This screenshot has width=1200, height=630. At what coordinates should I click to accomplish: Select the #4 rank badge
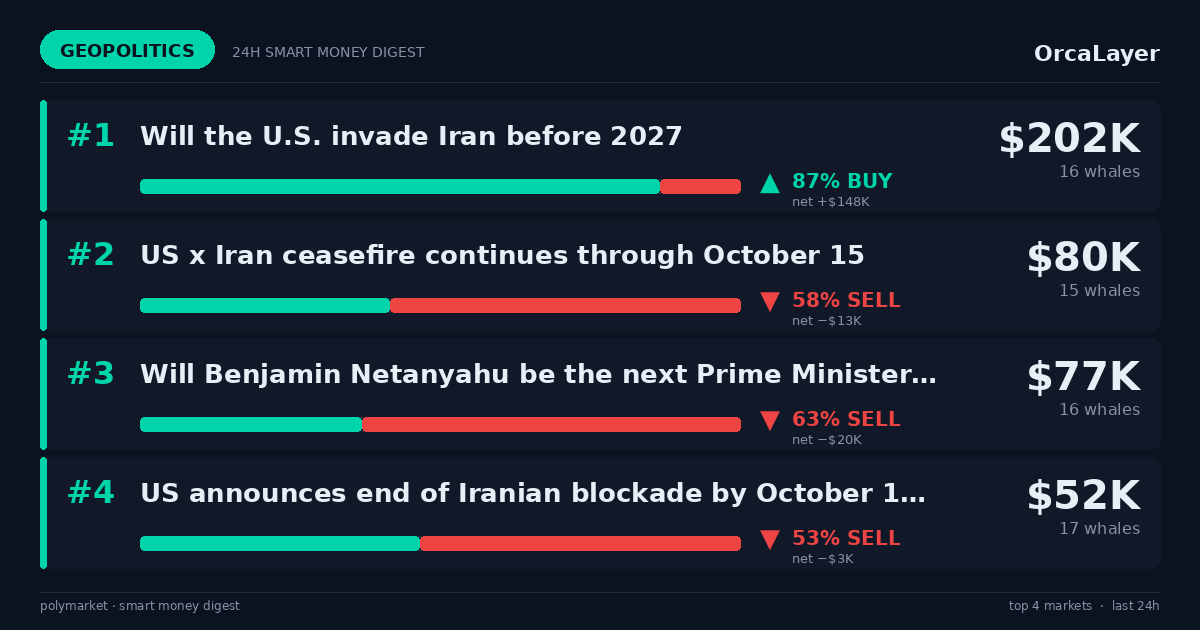point(91,493)
